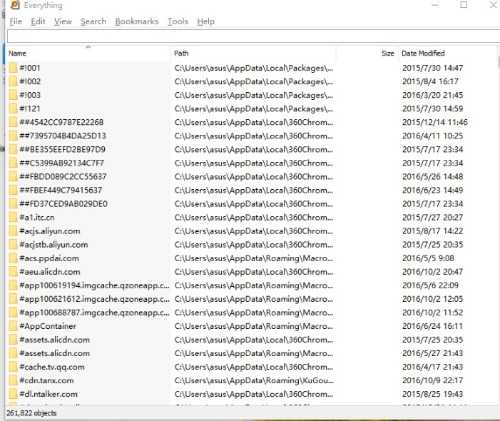Image resolution: width=500 pixels, height=421 pixels.
Task: Select the #cdn.tanx.com result row
Action: point(250,381)
